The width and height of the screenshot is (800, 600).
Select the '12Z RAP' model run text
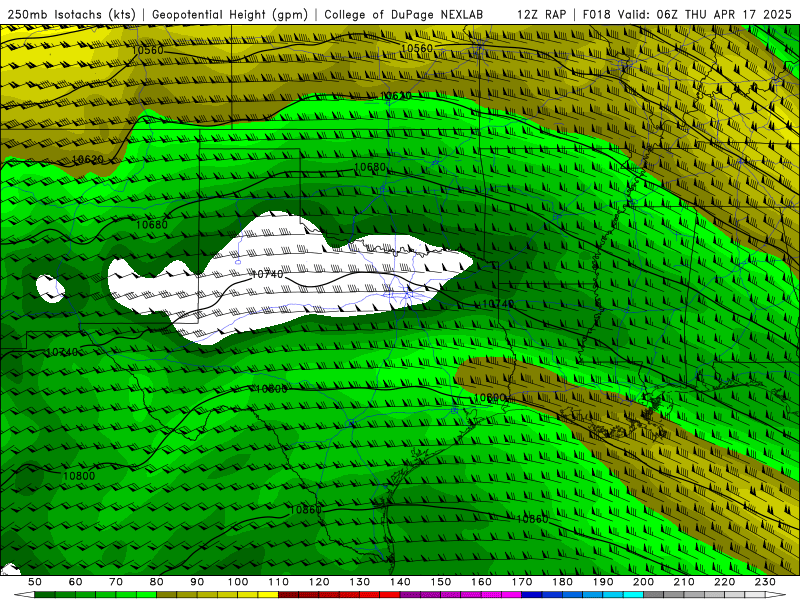tap(541, 14)
